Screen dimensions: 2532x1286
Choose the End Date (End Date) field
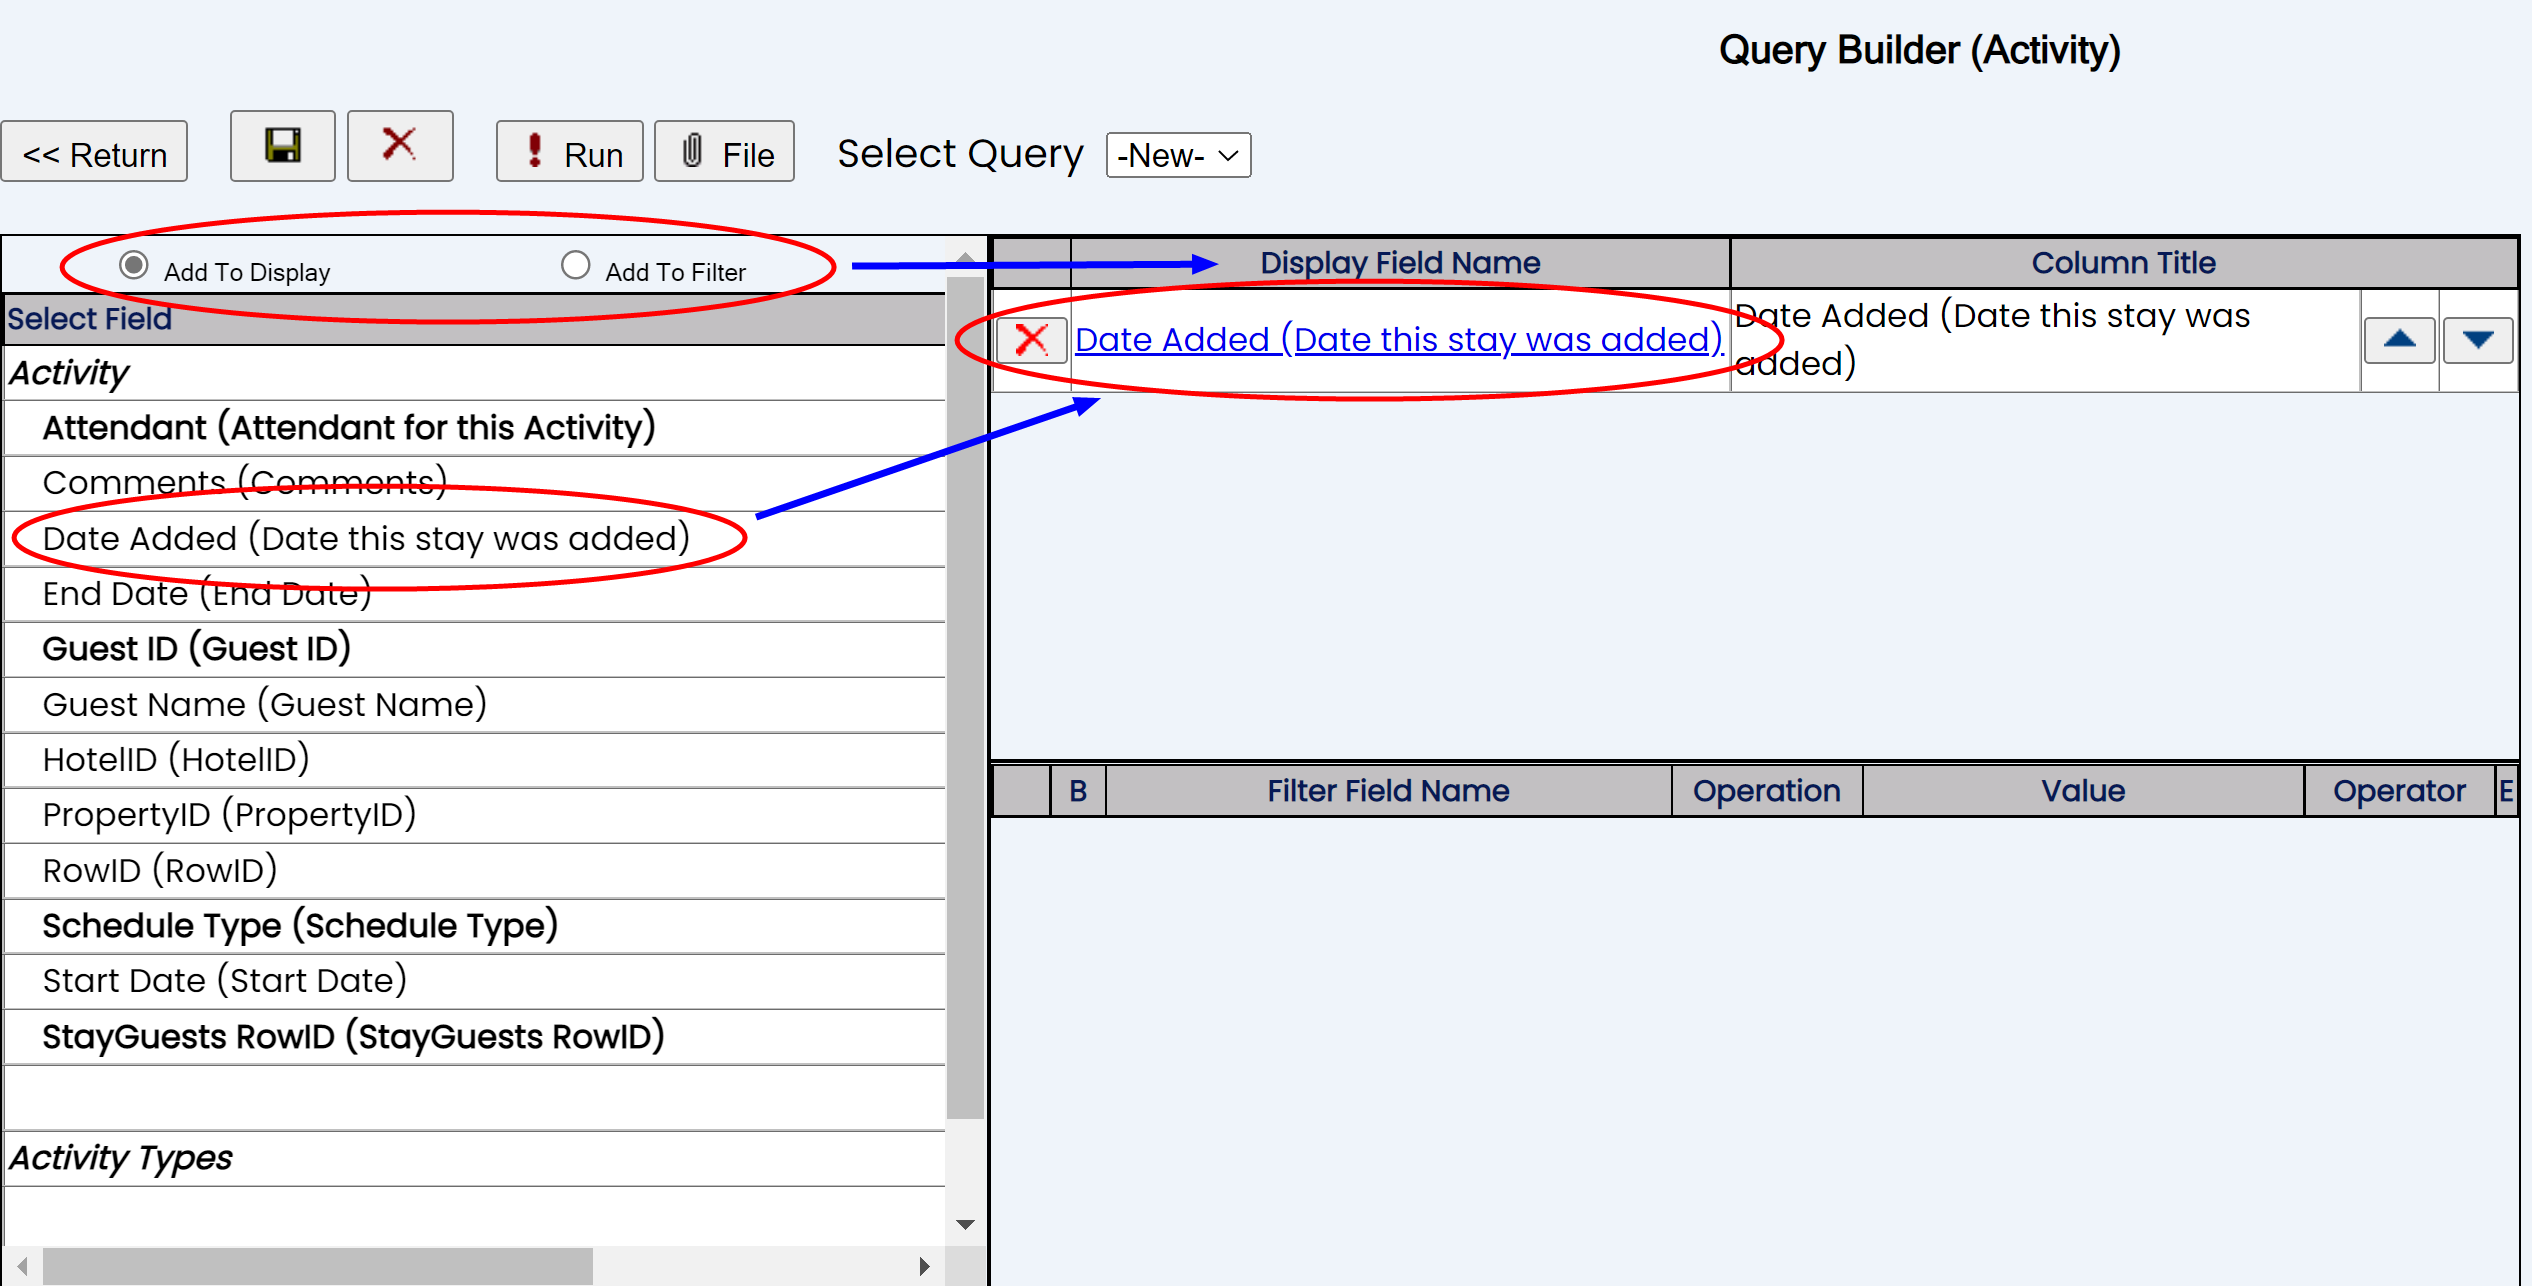475,594
